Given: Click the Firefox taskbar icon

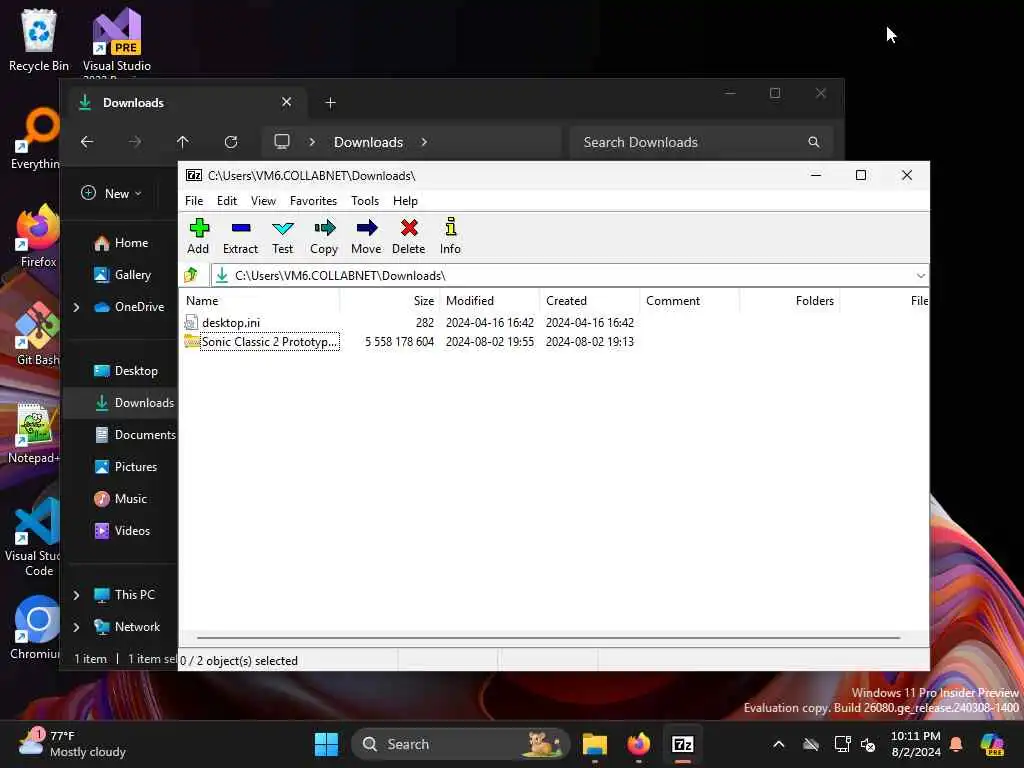Looking at the screenshot, I should coord(639,744).
